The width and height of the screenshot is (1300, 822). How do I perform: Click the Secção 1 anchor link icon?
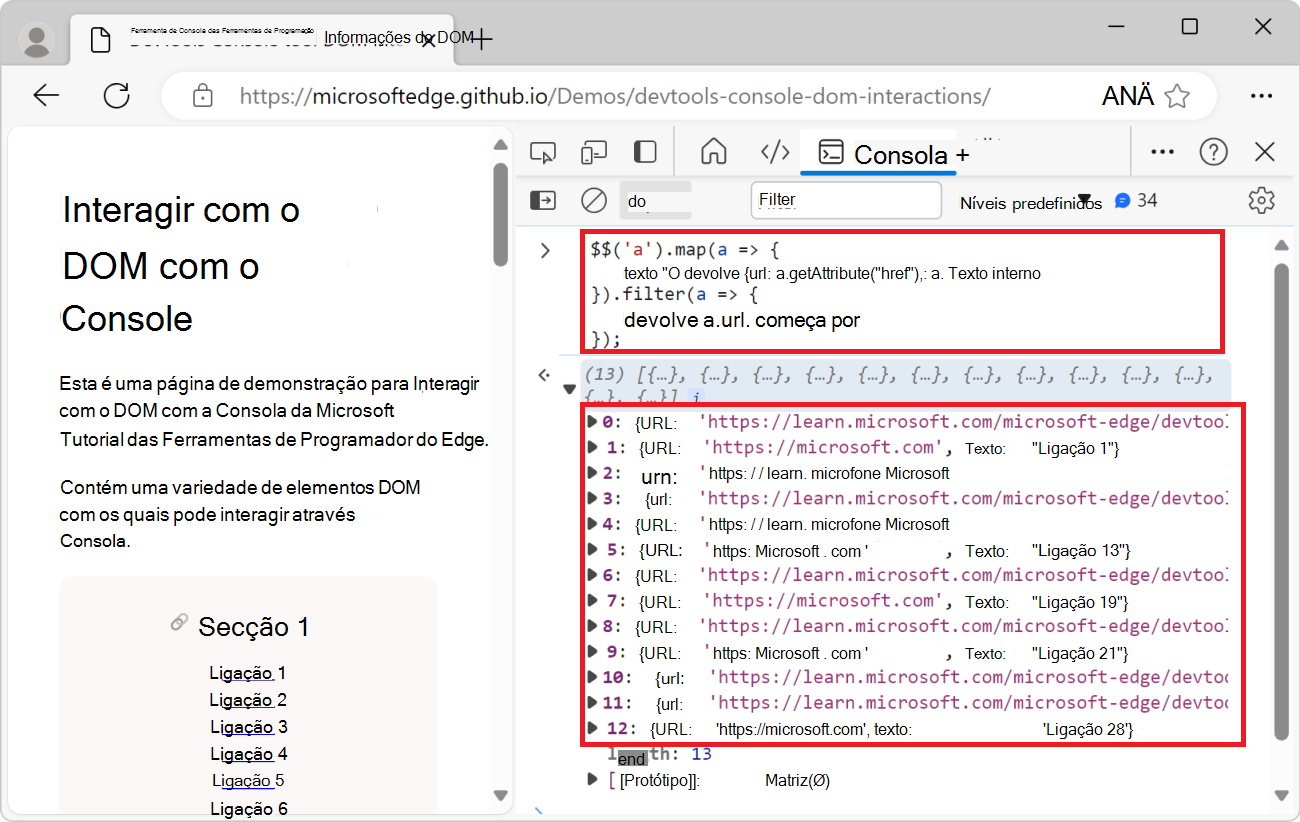[179, 623]
